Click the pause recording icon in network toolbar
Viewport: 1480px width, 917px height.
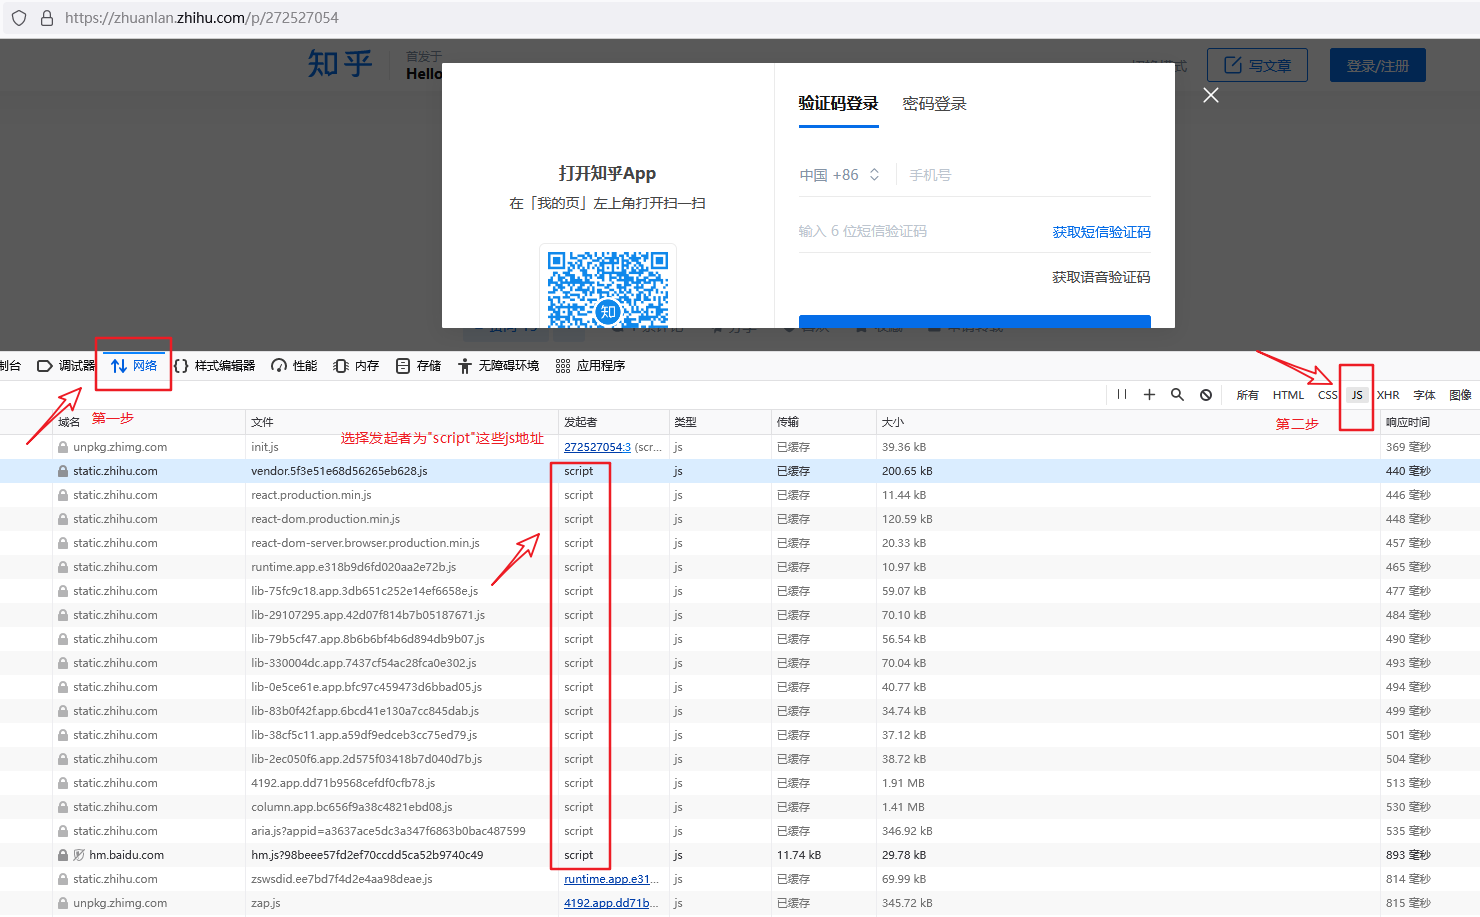click(x=1122, y=395)
